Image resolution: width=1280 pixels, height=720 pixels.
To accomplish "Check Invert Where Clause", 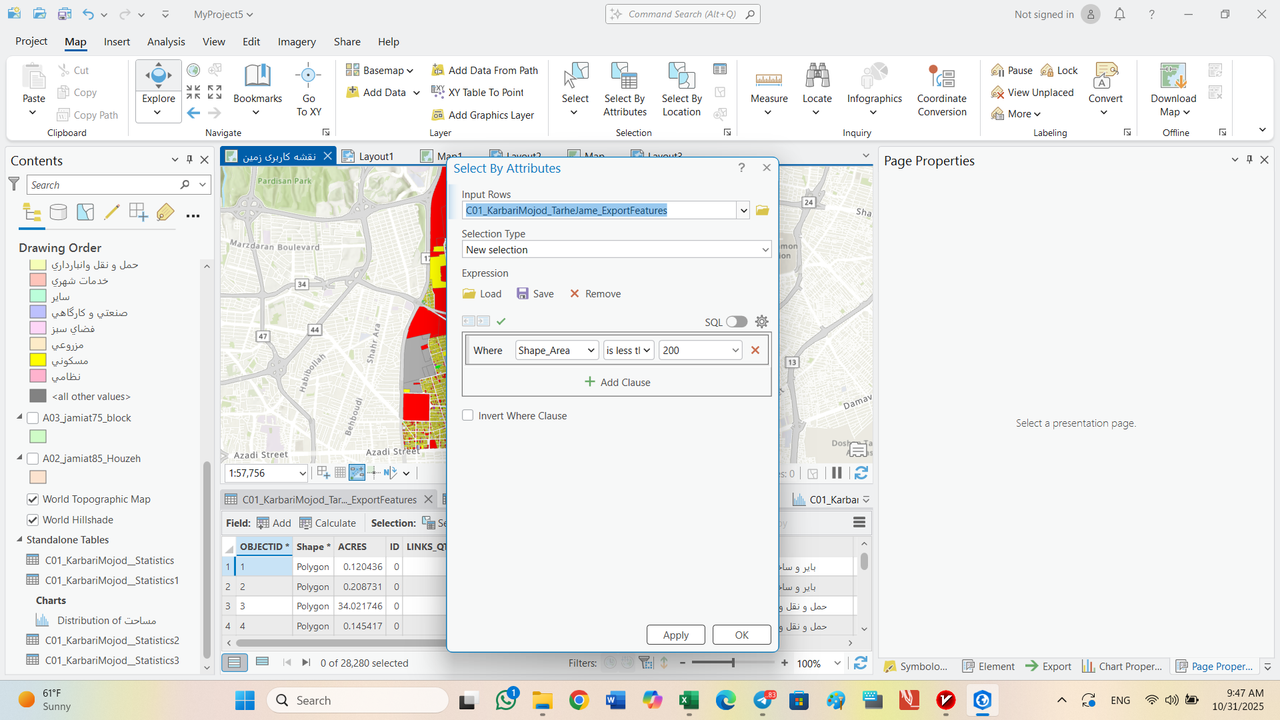I will click(x=468, y=416).
